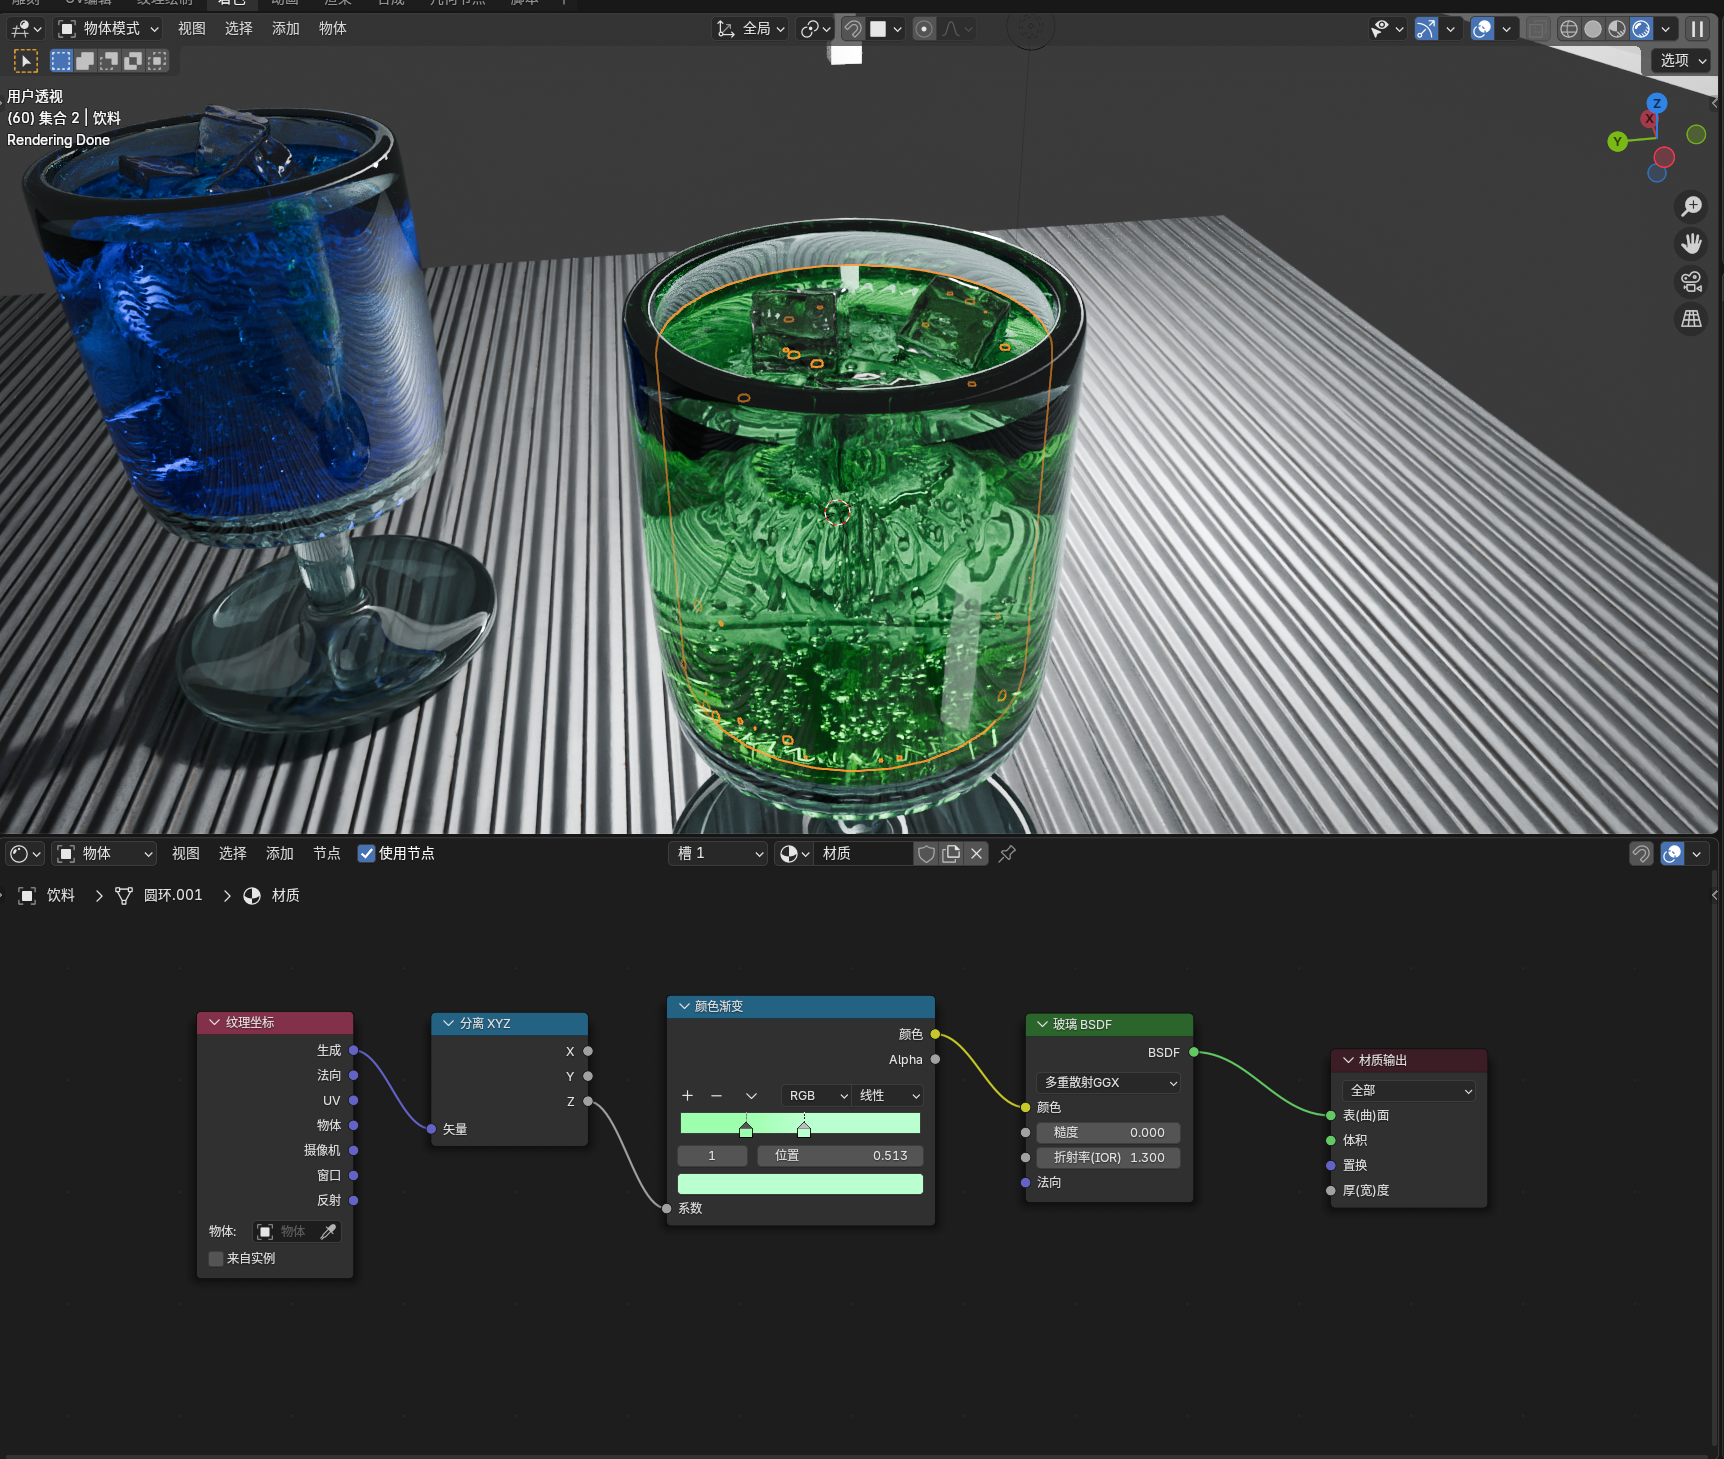Choose the invert selection mode icon
Image resolution: width=1724 pixels, height=1459 pixels.
pyautogui.click(x=133, y=61)
